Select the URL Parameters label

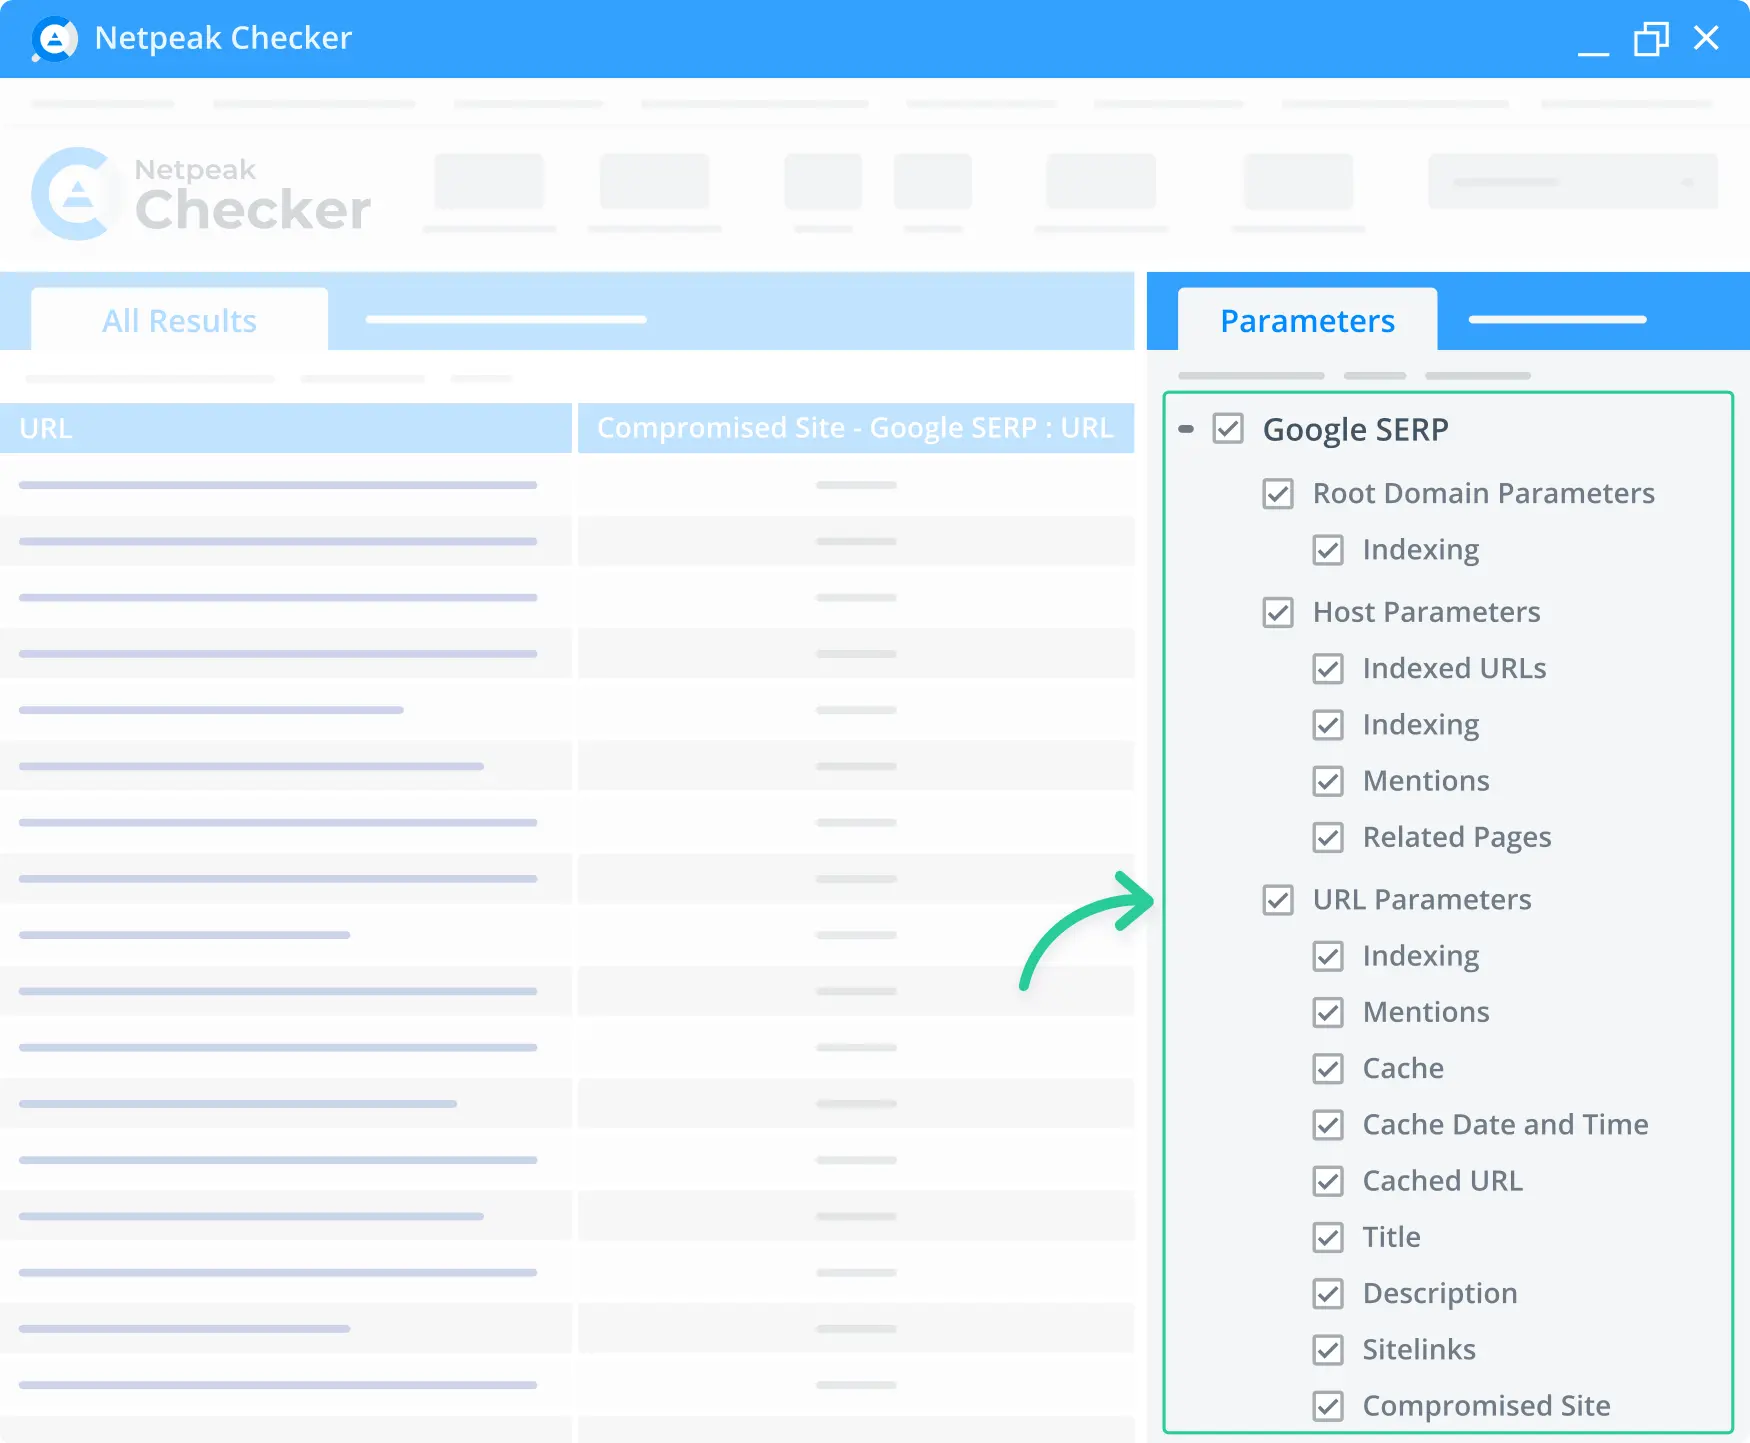tap(1421, 900)
